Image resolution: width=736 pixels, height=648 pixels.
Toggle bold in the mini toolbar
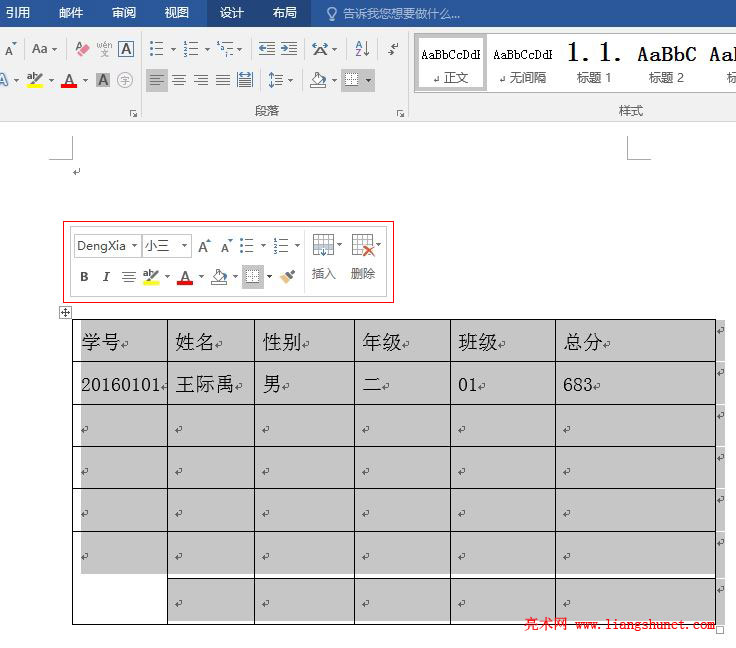click(84, 277)
